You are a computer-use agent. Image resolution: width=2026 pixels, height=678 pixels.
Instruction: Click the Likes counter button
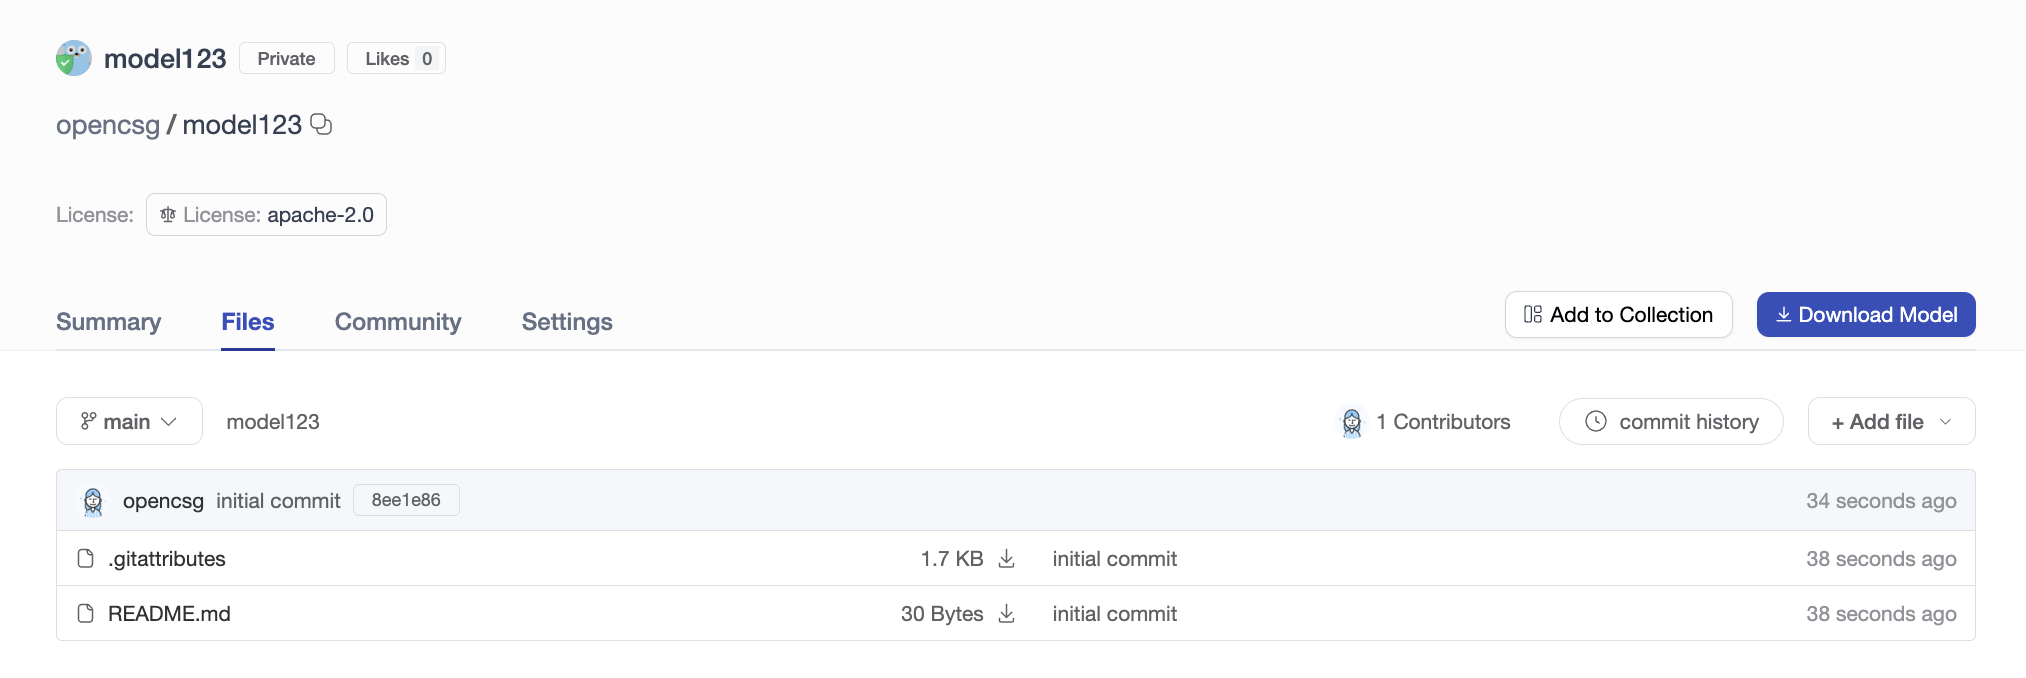click(x=396, y=58)
